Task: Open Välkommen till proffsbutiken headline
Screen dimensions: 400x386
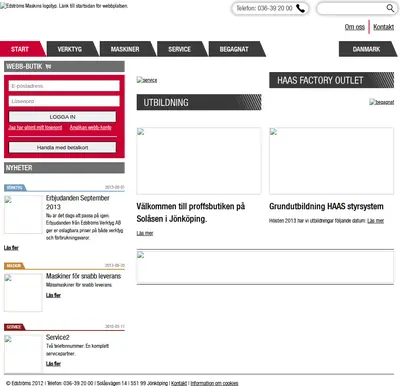Action: pos(191,213)
